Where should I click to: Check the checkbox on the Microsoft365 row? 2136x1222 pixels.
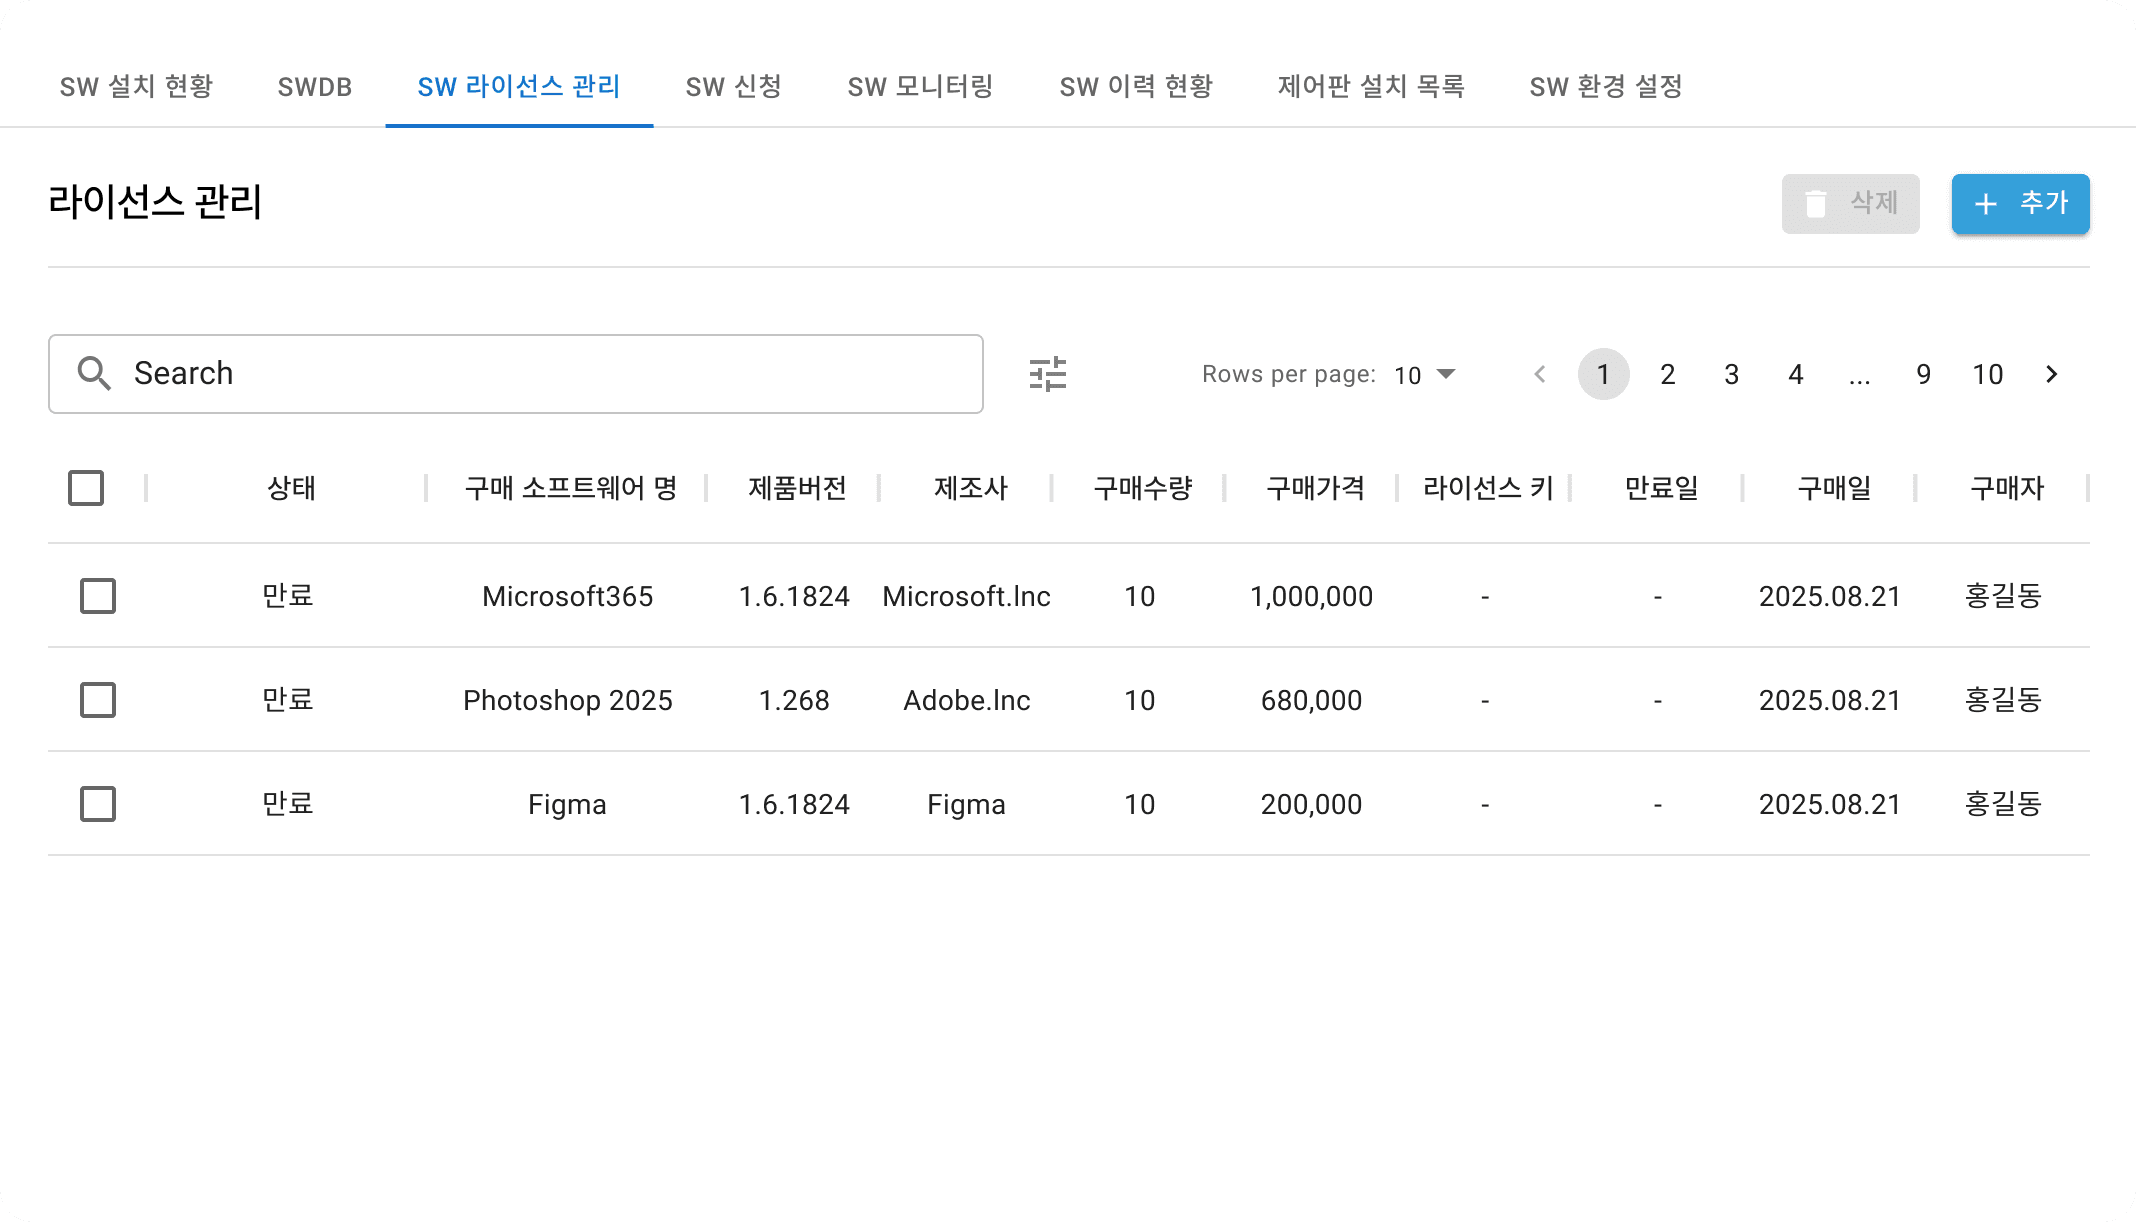[x=97, y=596]
